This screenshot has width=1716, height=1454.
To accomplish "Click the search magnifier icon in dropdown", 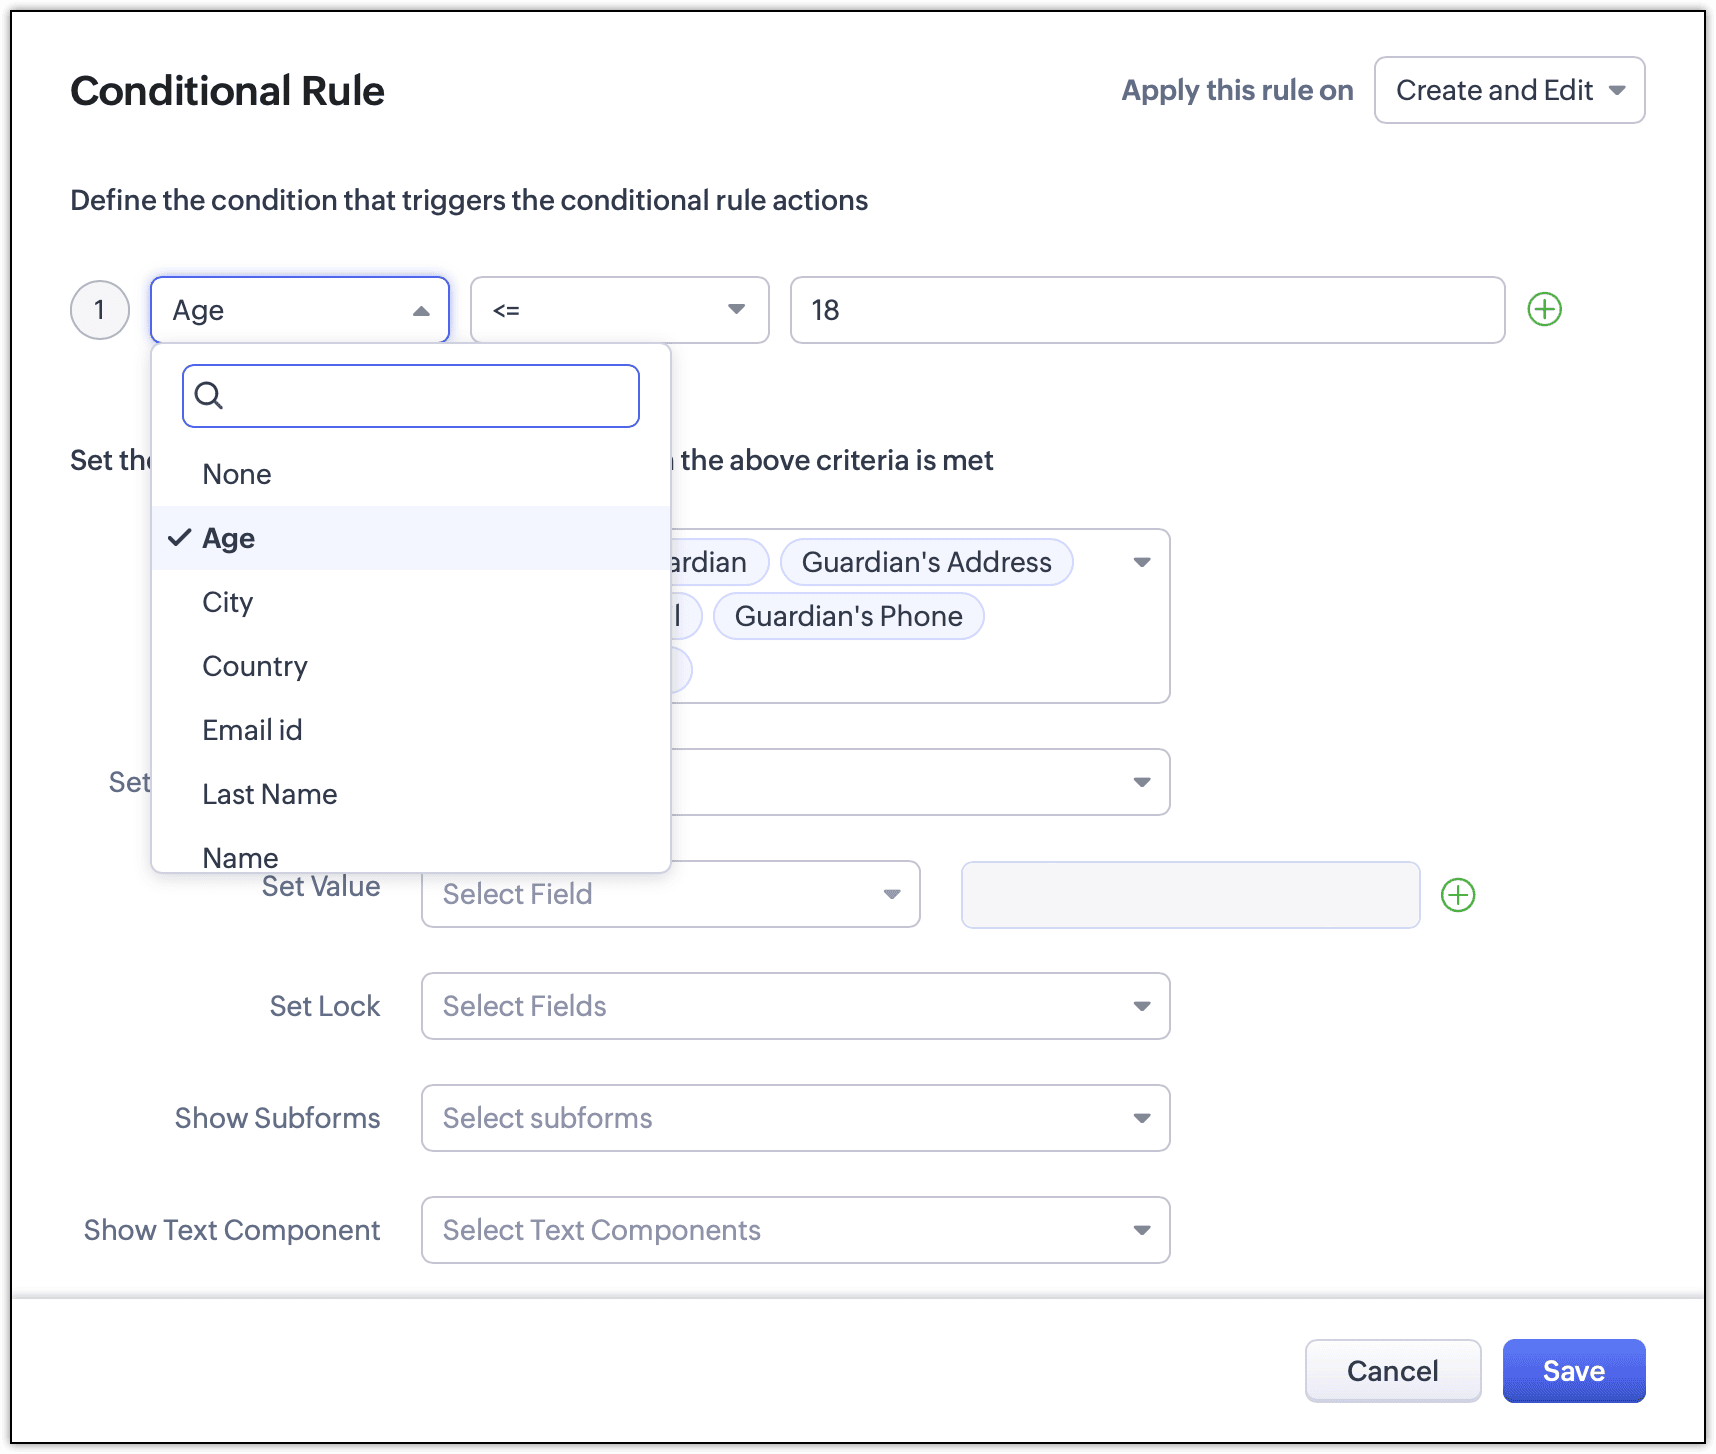I will click(209, 396).
